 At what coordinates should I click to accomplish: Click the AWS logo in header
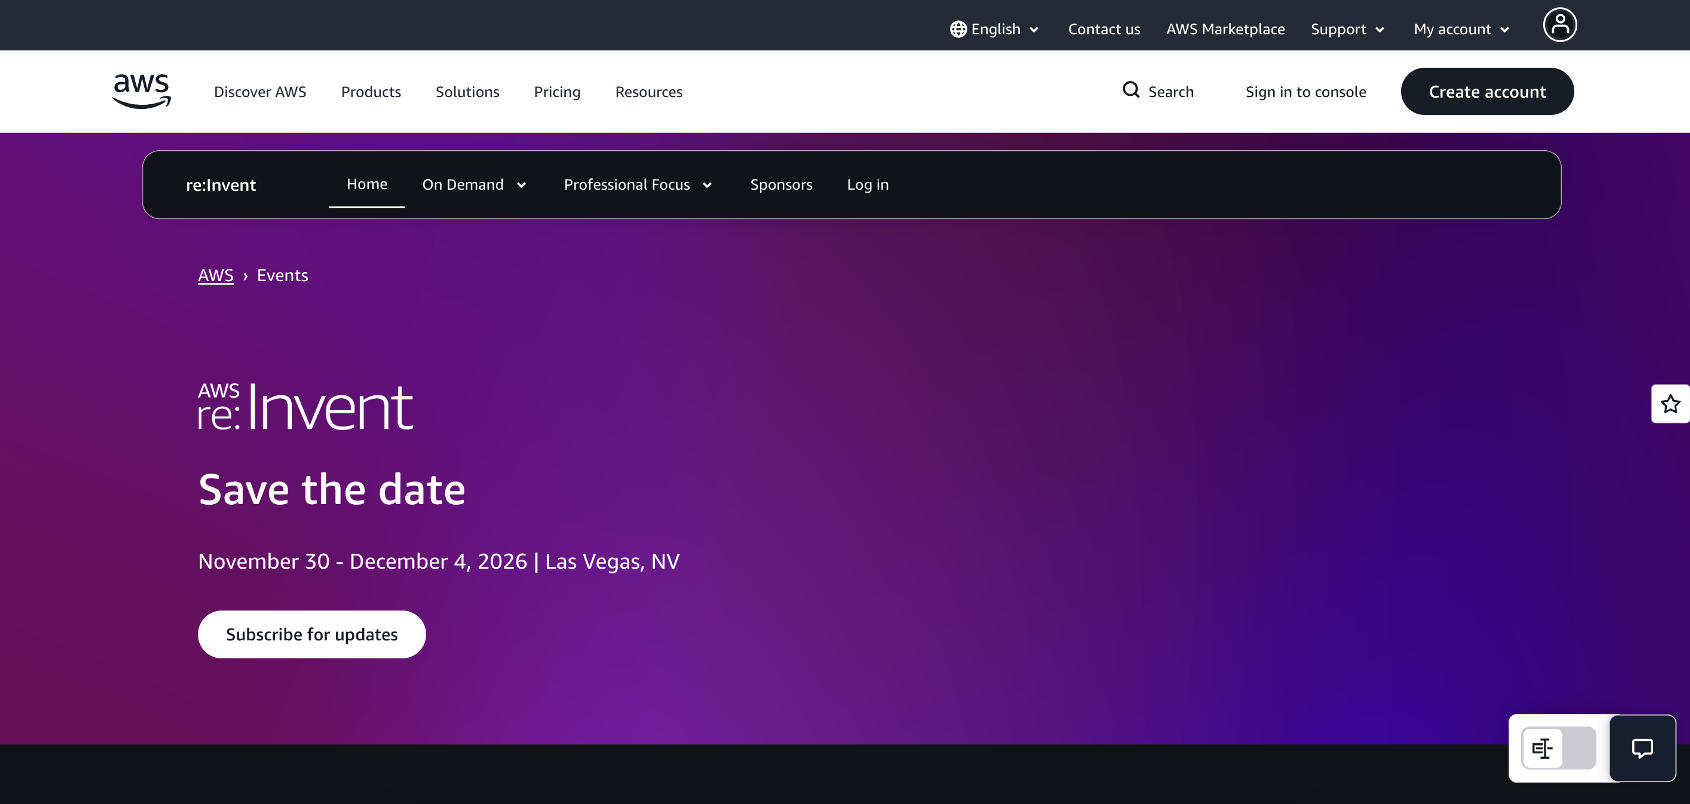click(141, 91)
